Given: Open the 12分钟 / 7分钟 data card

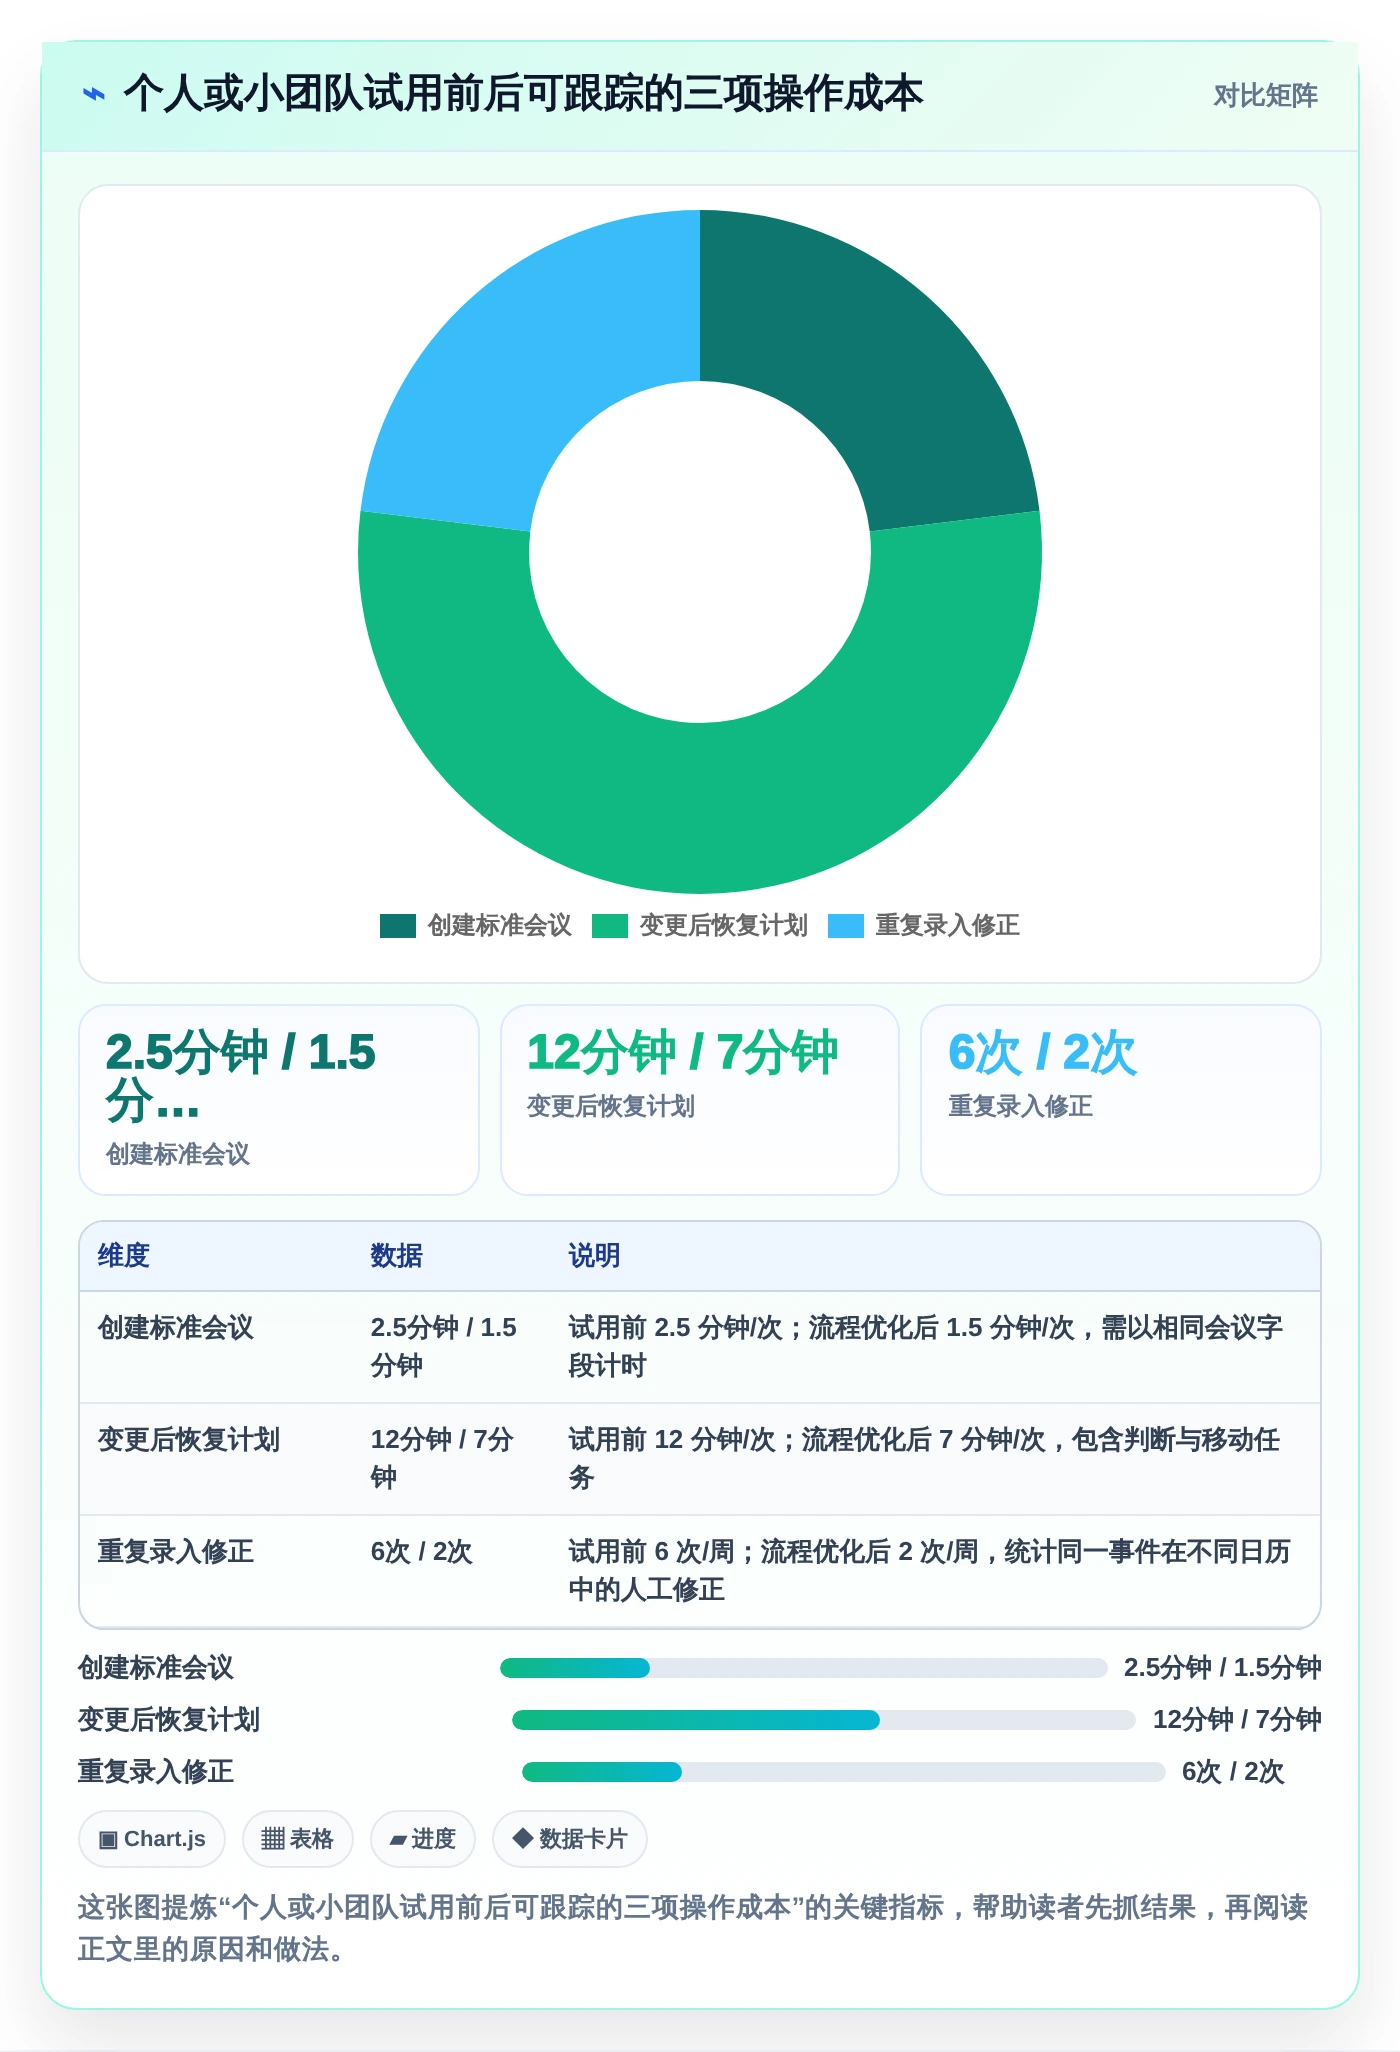Looking at the screenshot, I should [x=700, y=1100].
